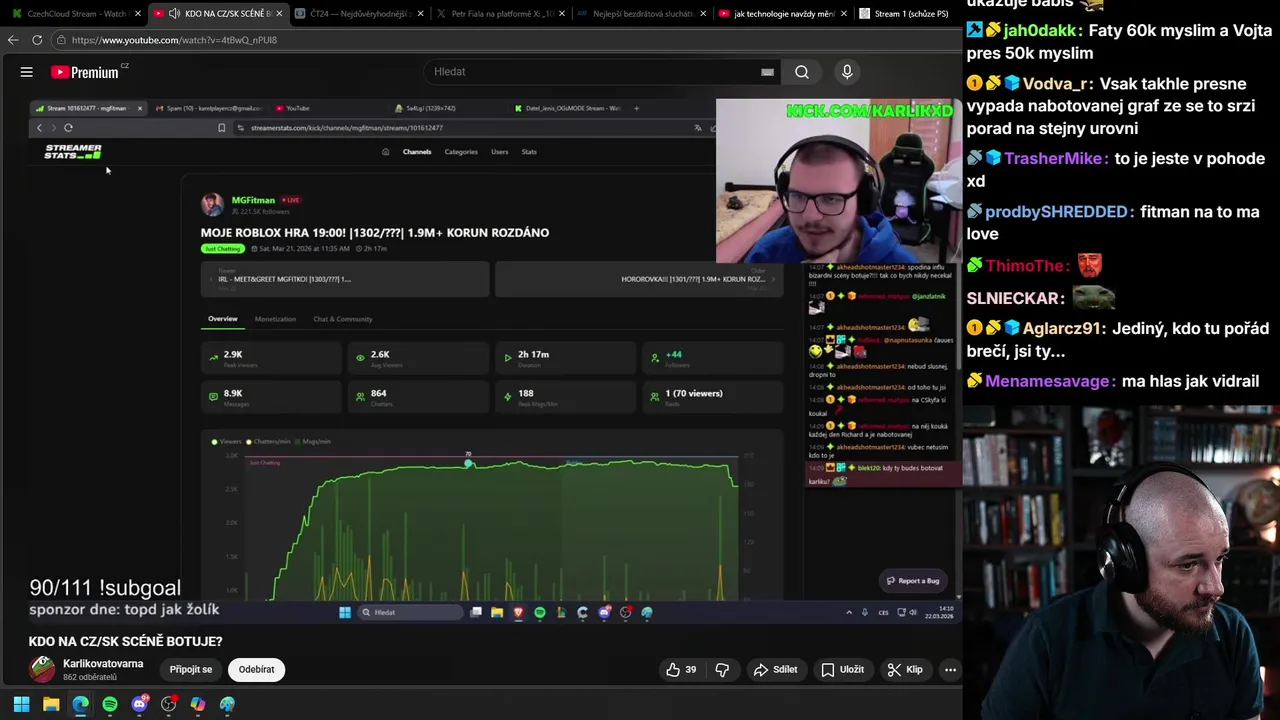The image size is (1280, 720).
Task: Open Microsoft Edge from the taskbar
Action: pyautogui.click(x=80, y=704)
